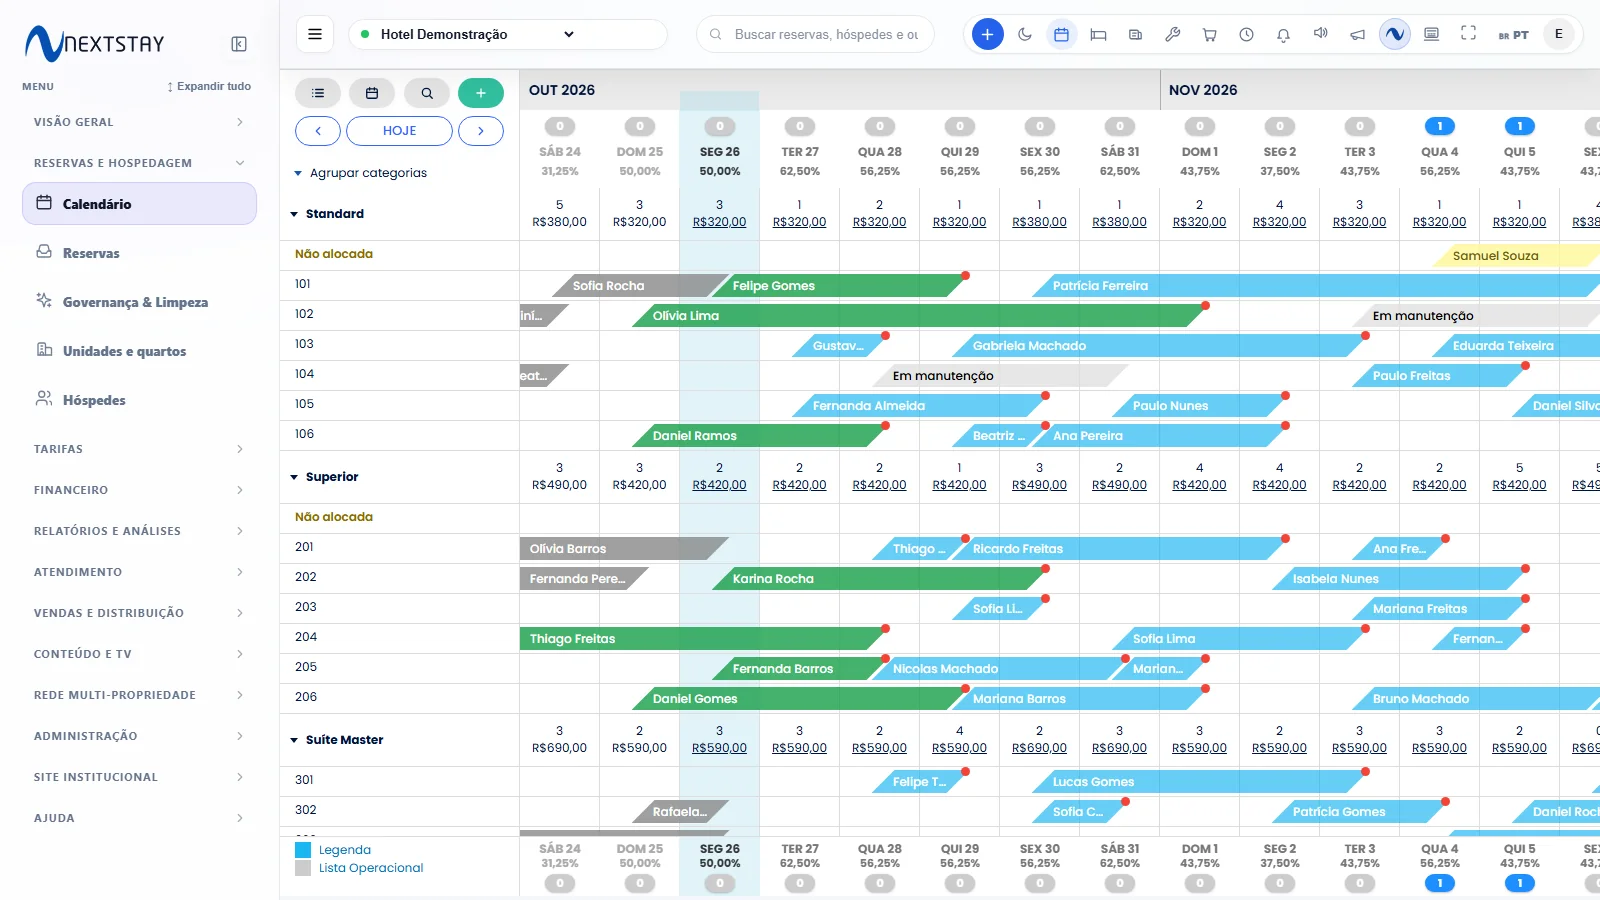Click the HOJE button

399,131
